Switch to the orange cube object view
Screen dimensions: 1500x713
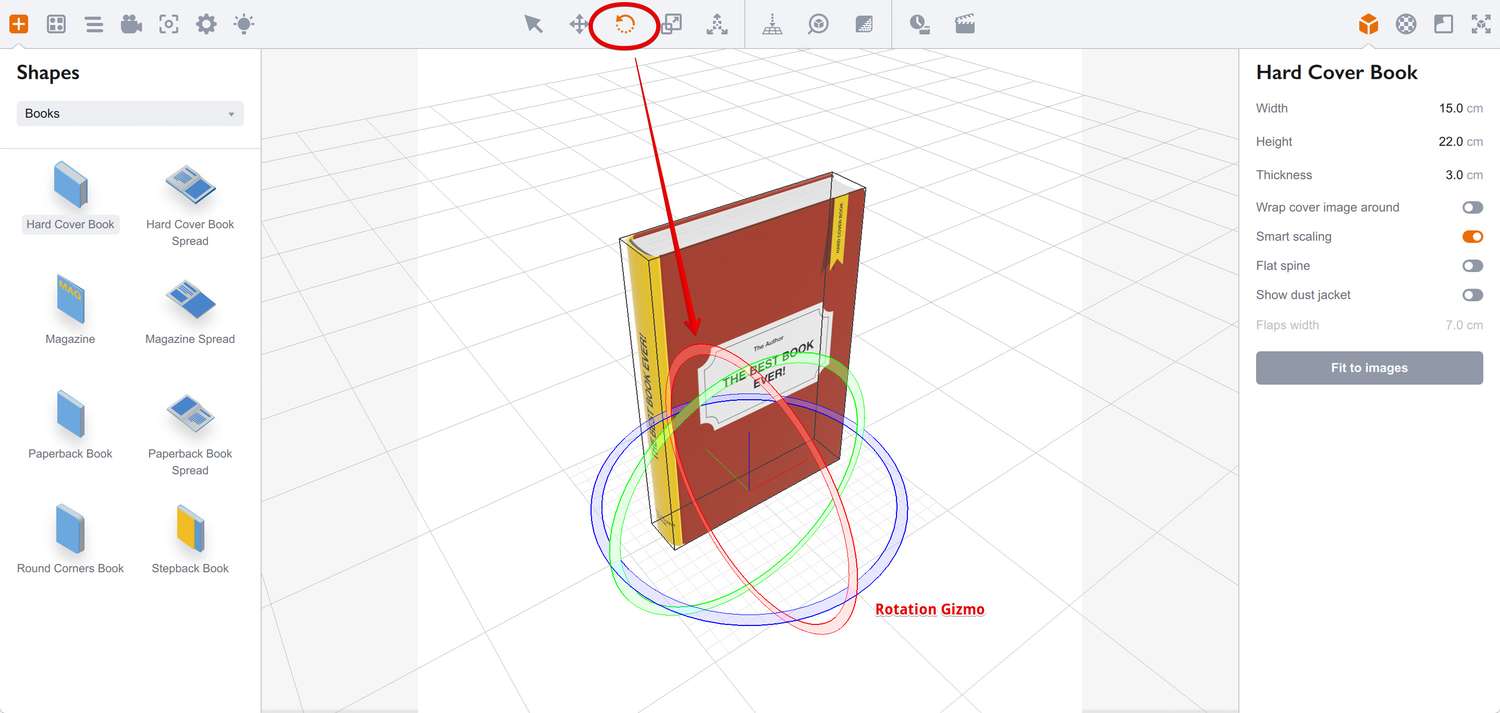pos(1369,24)
